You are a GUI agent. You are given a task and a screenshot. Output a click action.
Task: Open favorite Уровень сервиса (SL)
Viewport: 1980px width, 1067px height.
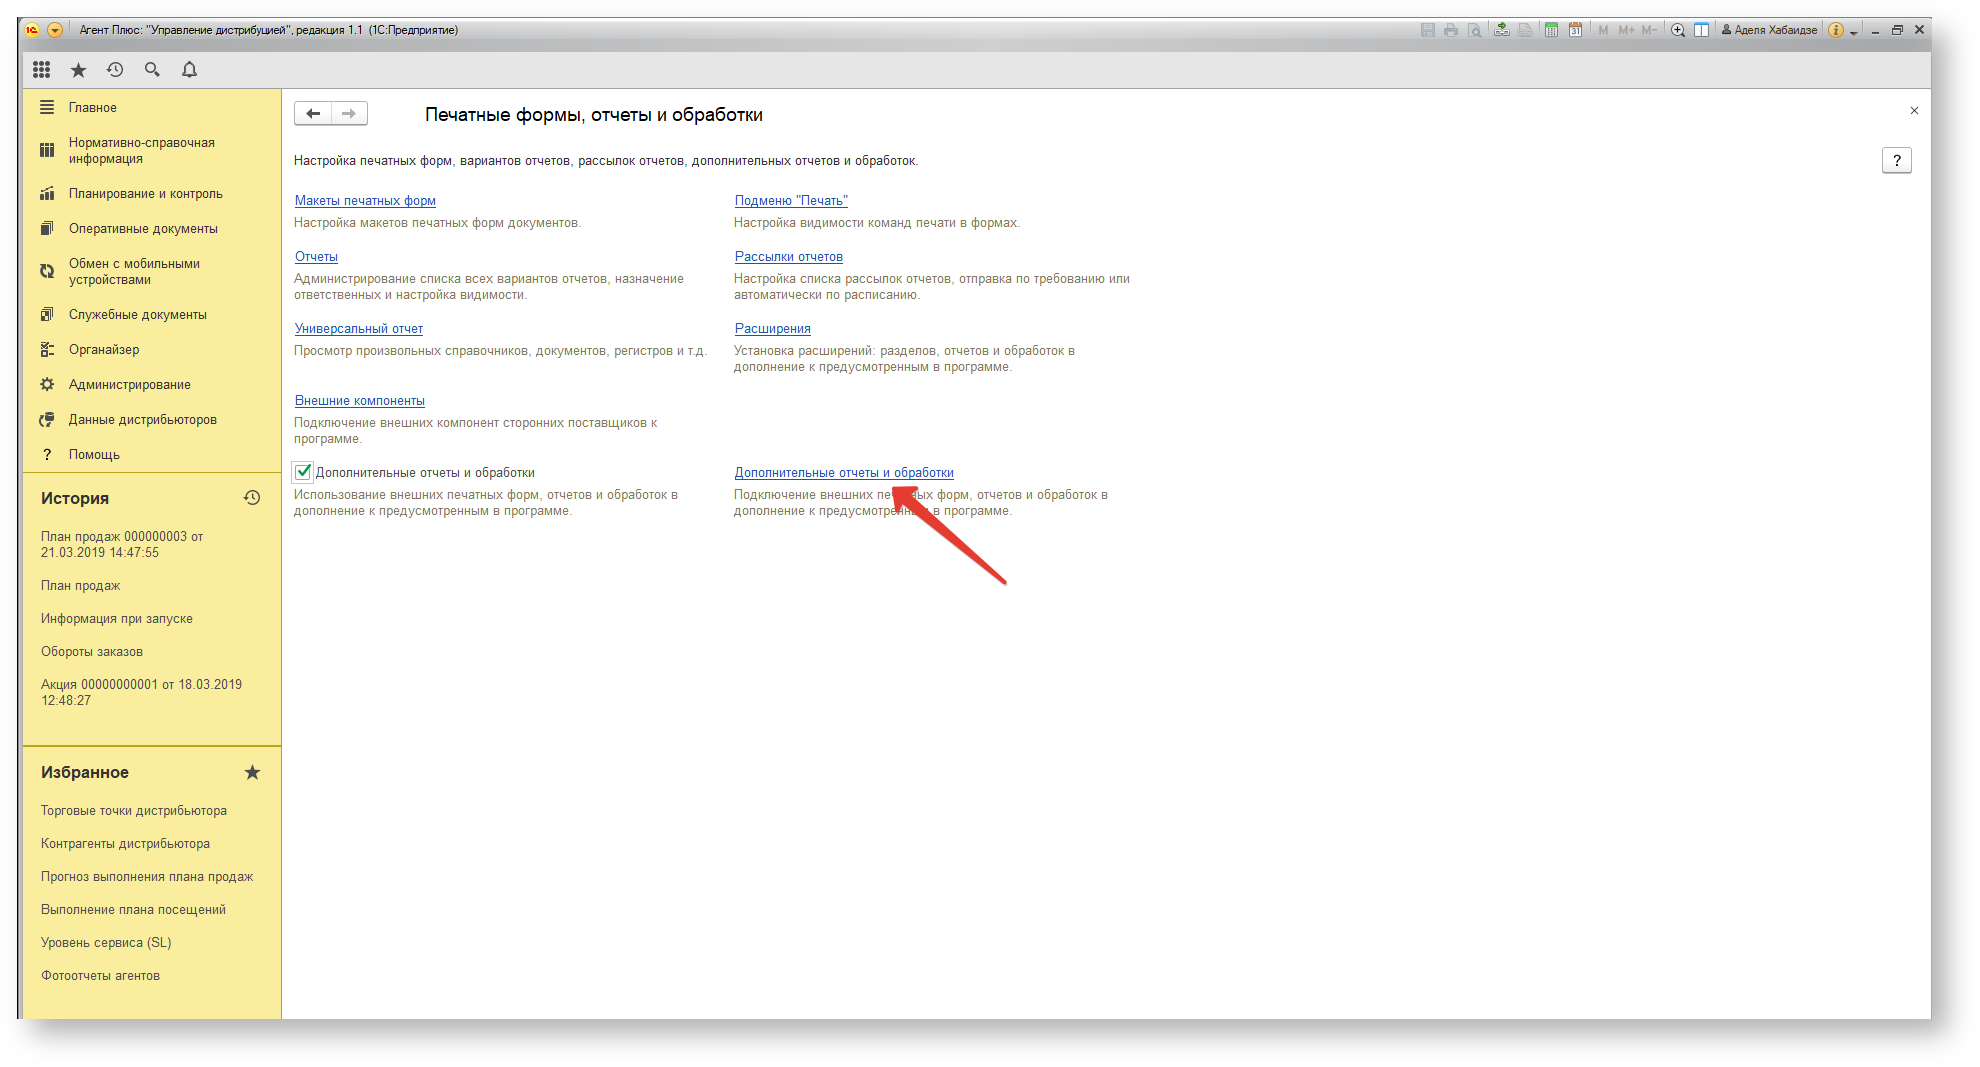106,943
